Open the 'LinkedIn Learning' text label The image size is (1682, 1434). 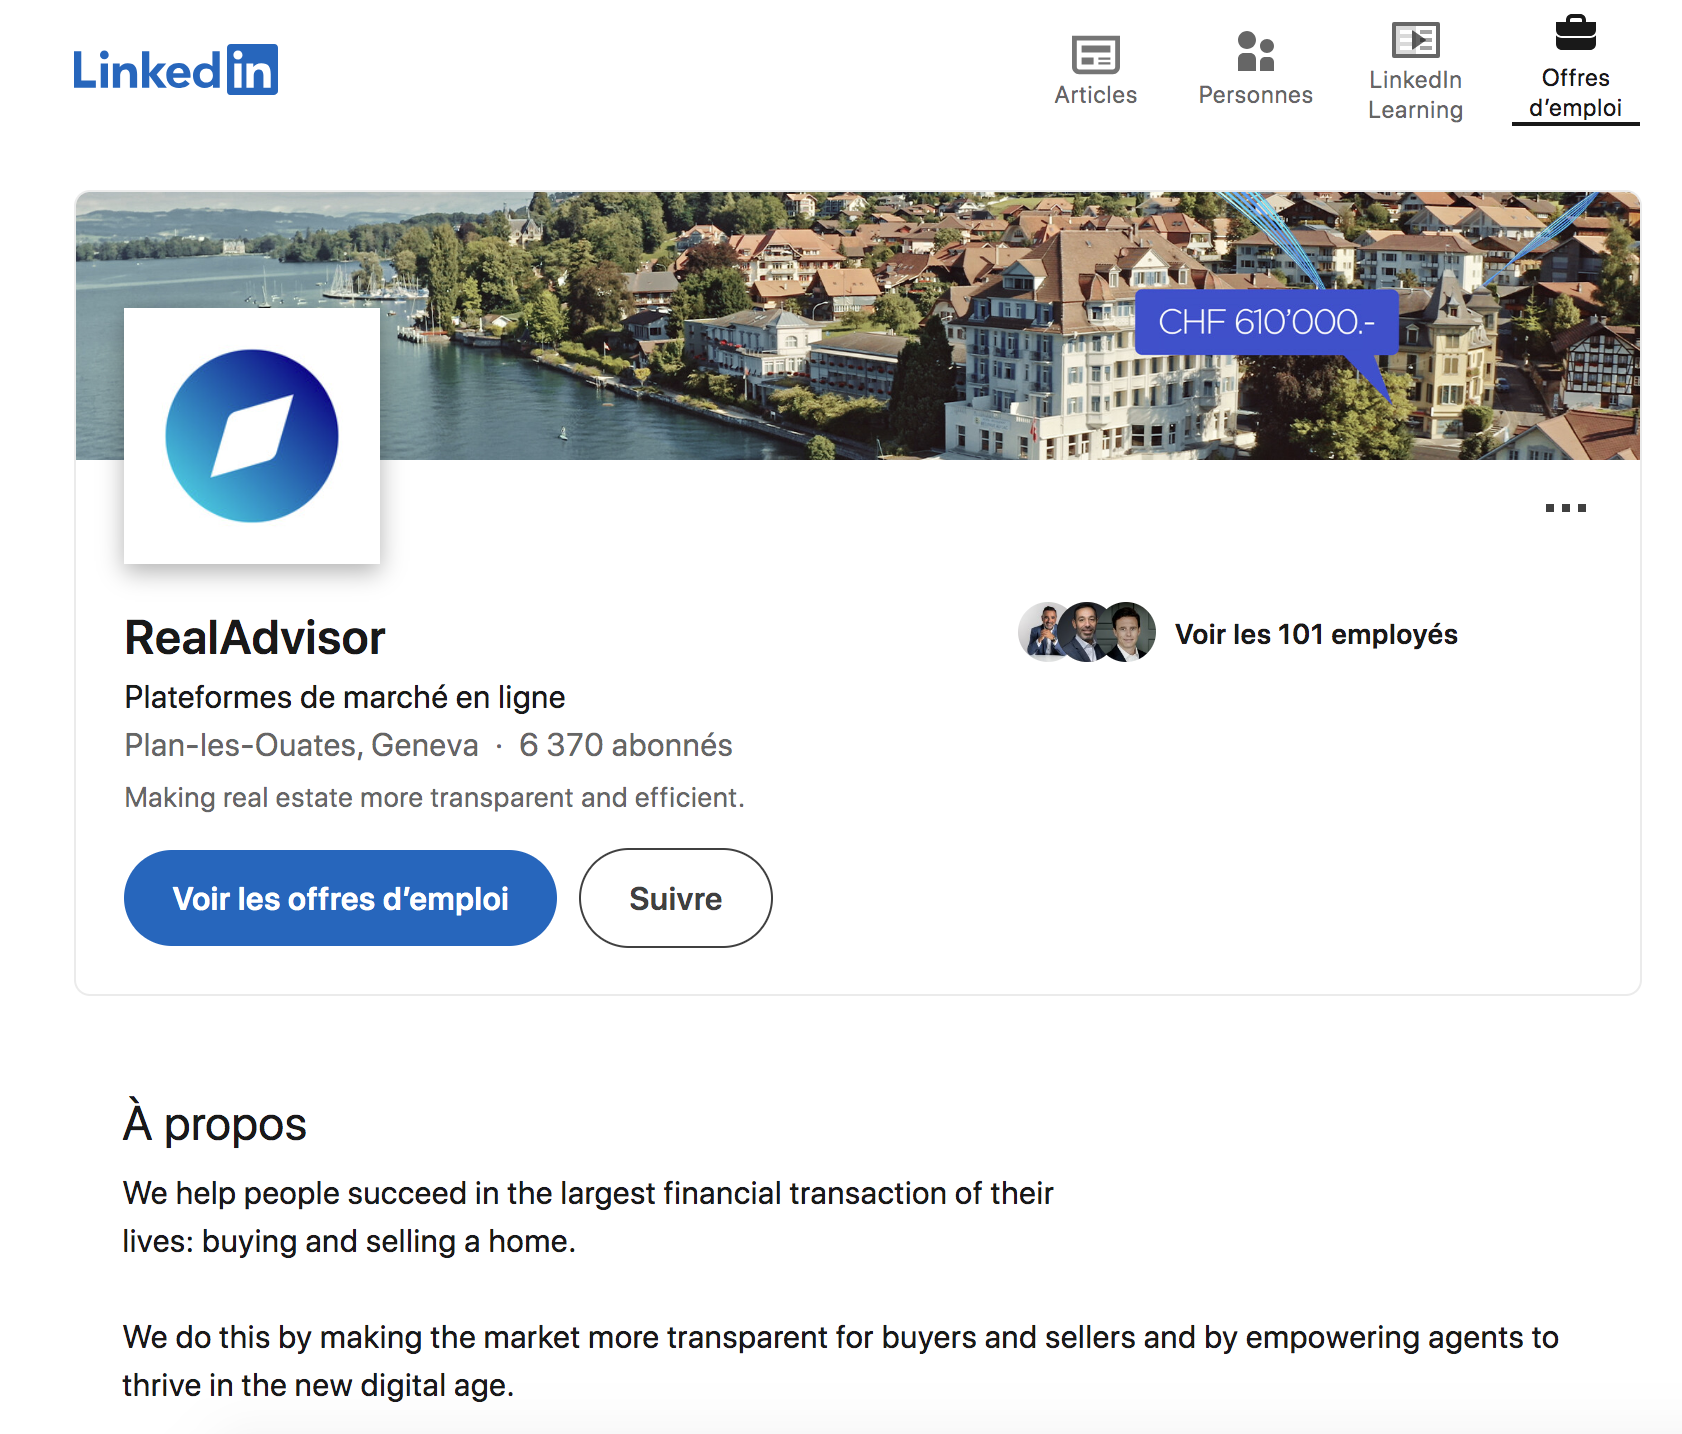pos(1415,95)
